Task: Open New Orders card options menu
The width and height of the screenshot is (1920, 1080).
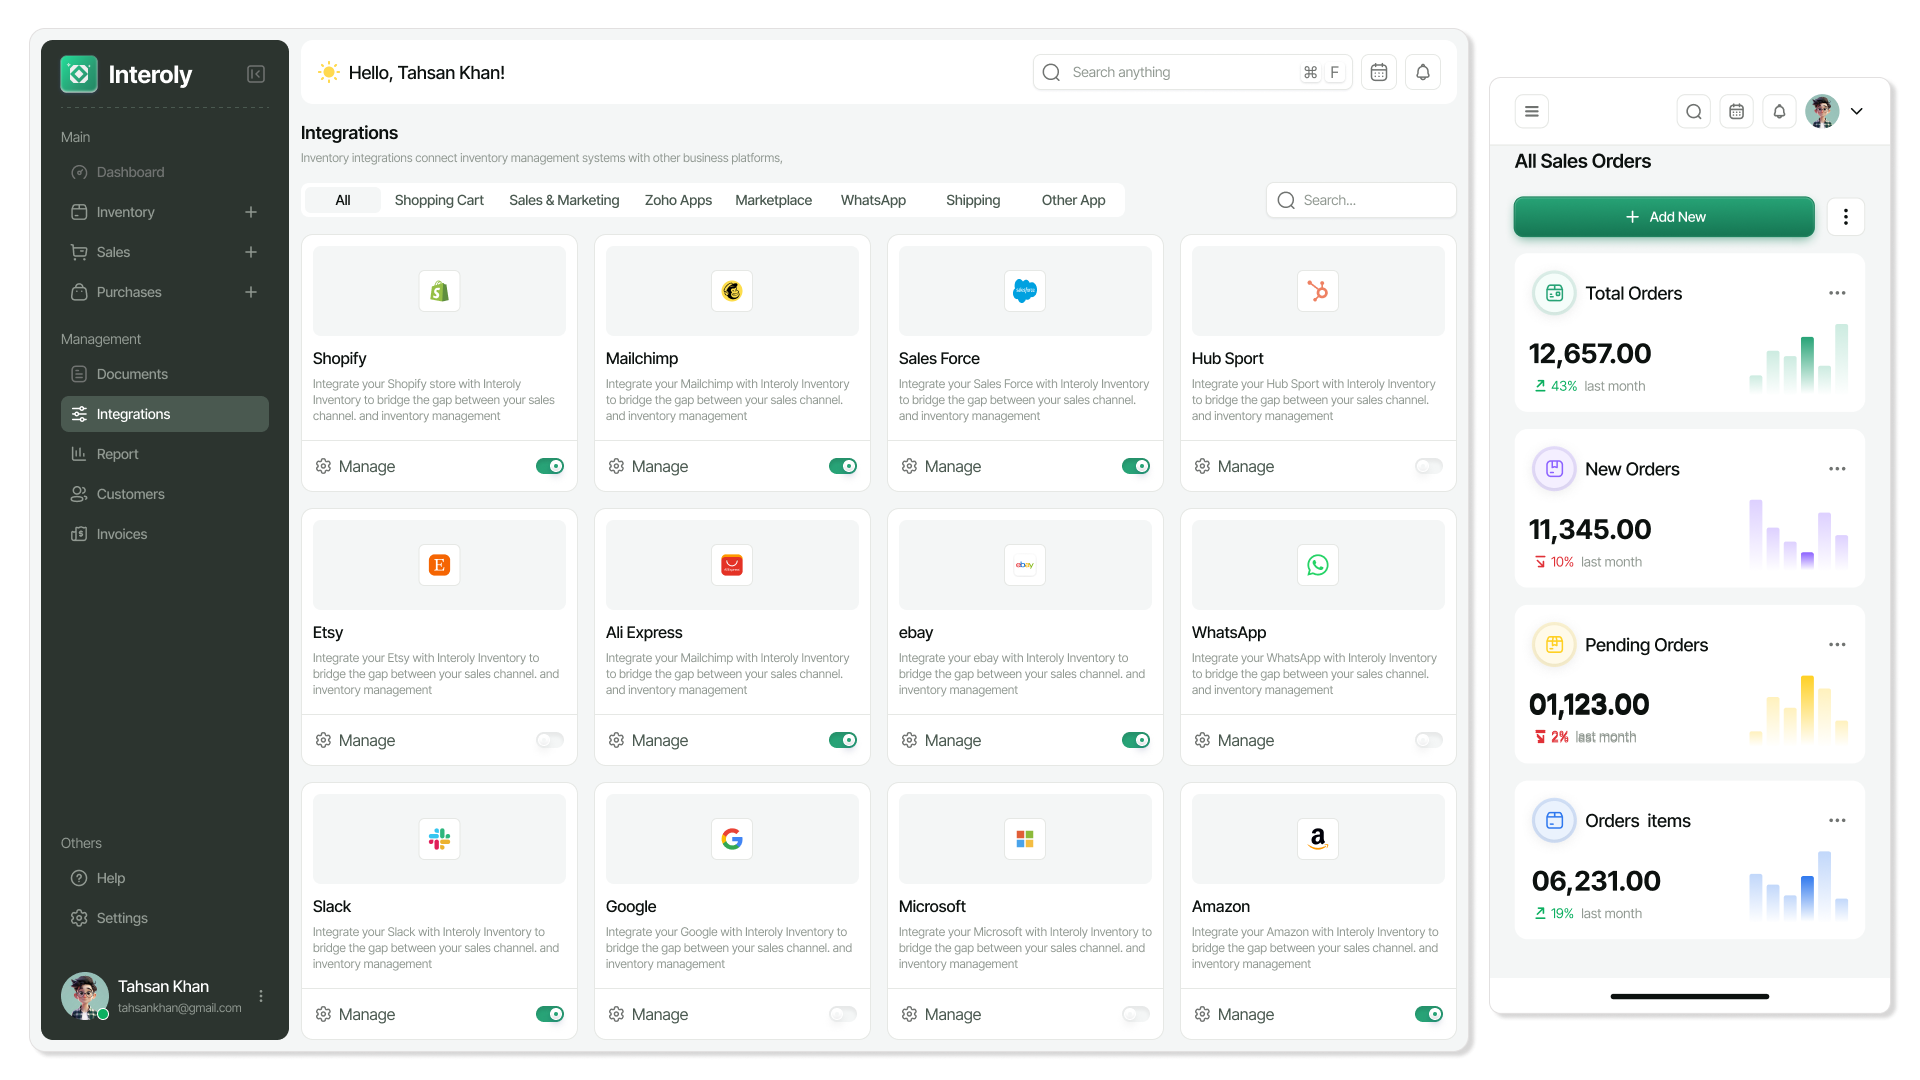Action: (1837, 469)
